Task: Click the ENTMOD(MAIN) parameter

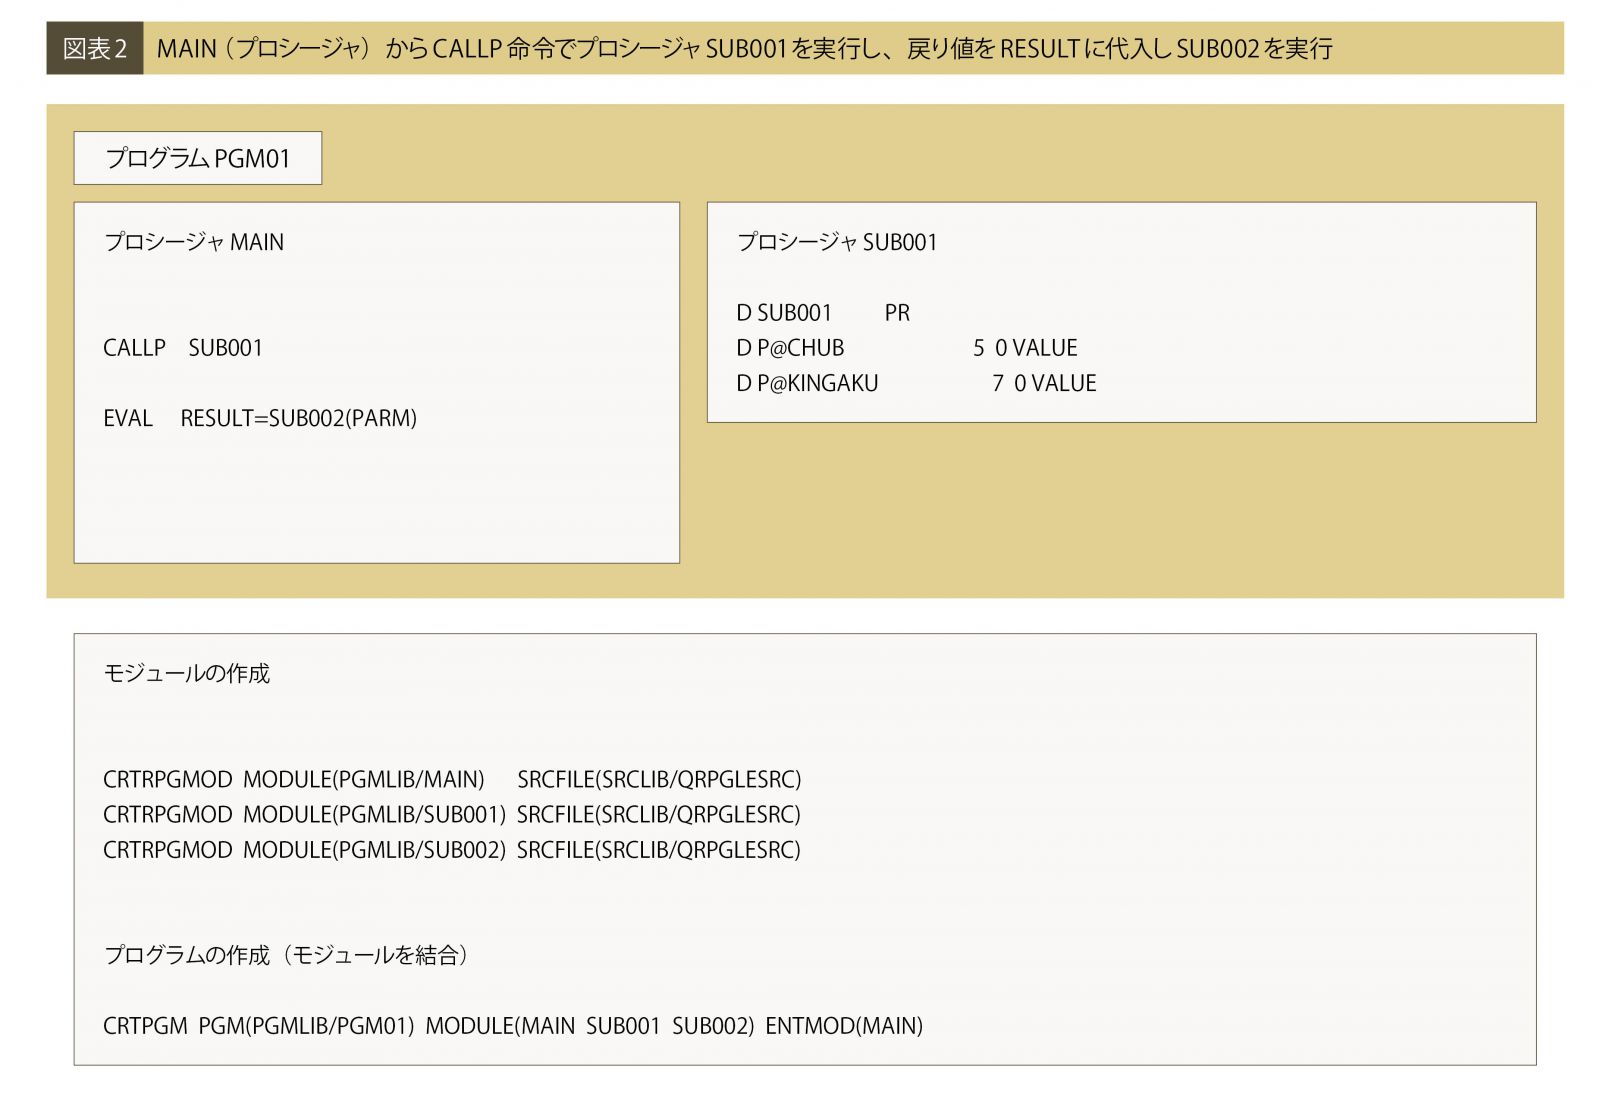Action: 843,1025
